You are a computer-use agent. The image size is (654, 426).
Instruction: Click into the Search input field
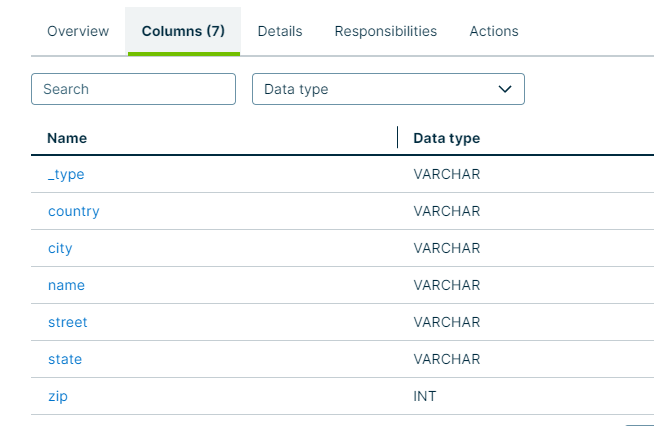click(x=133, y=89)
